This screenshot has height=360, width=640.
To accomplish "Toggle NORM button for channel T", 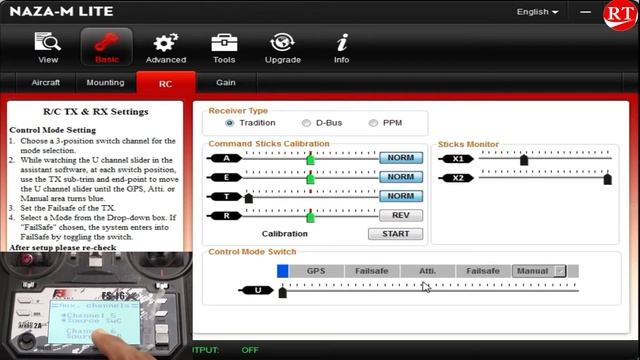I will (x=401, y=196).
